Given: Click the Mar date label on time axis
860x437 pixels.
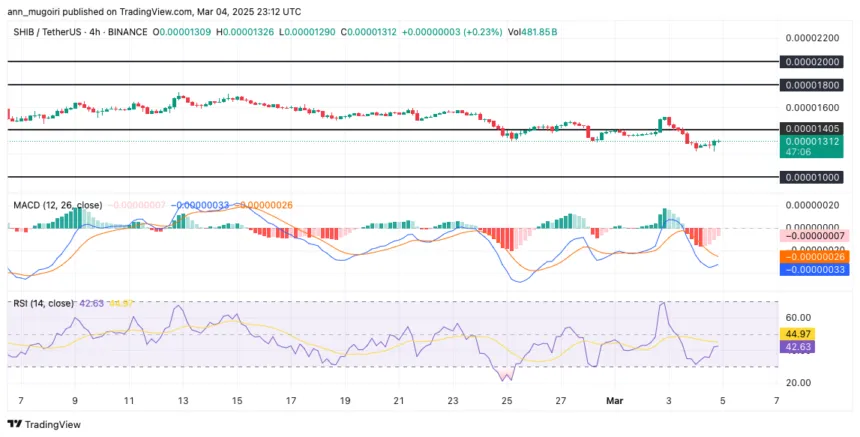Looking at the screenshot, I should click(x=614, y=400).
